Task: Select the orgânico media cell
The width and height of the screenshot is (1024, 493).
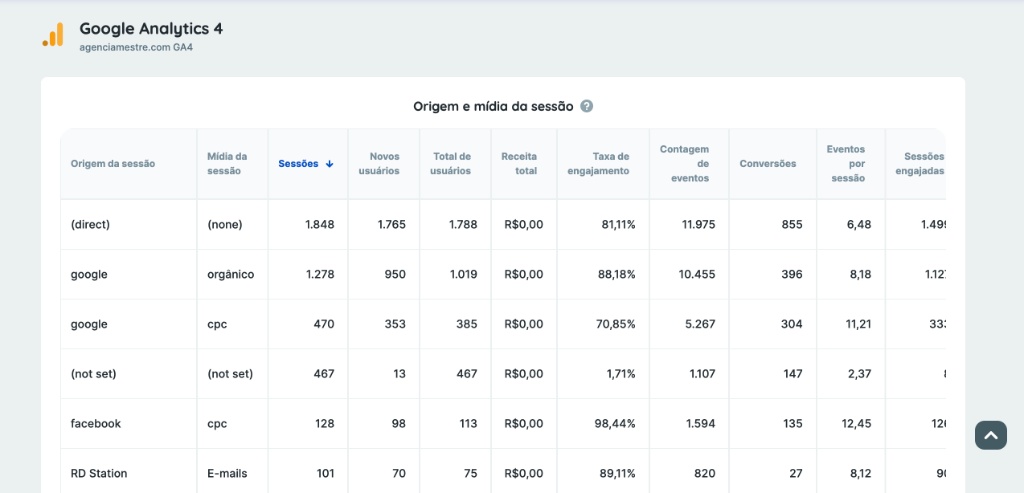Action: [231, 274]
